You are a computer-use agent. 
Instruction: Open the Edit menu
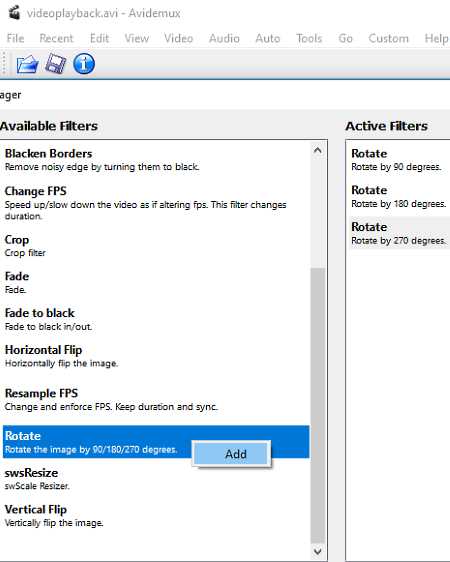click(99, 38)
